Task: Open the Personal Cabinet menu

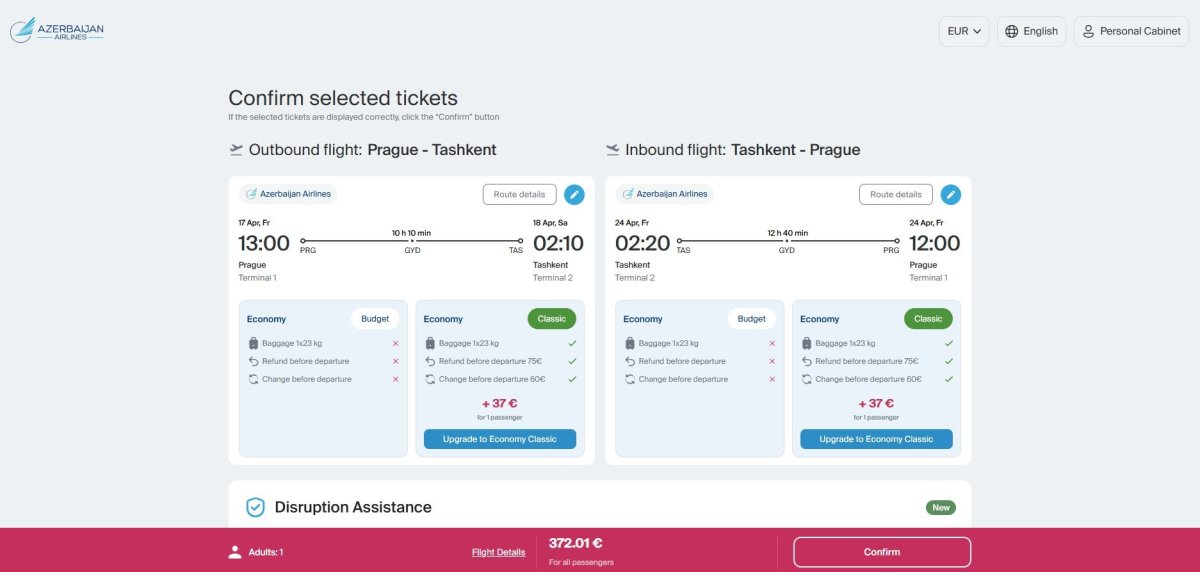Action: pos(1132,31)
